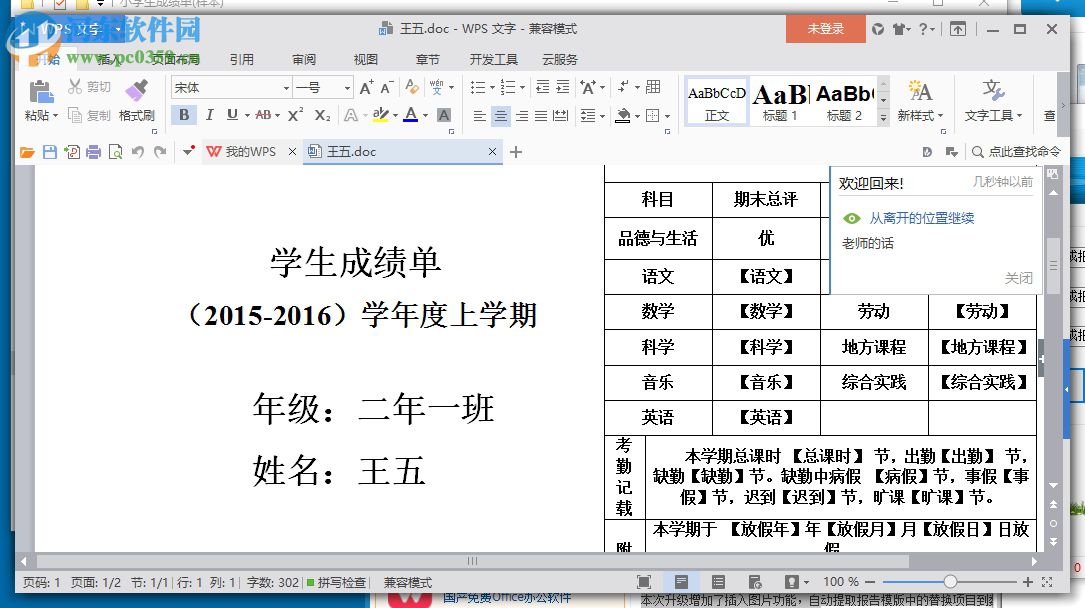
Task: Toggle bold formatting
Action: [x=185, y=115]
